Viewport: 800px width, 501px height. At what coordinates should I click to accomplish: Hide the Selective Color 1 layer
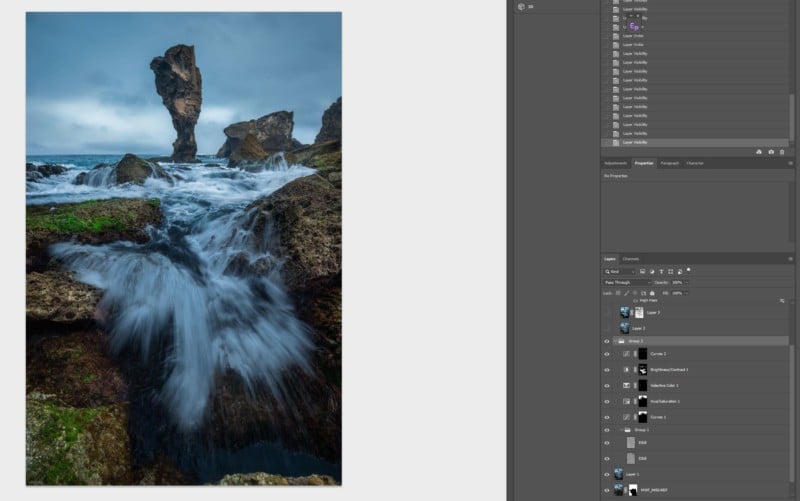click(607, 385)
